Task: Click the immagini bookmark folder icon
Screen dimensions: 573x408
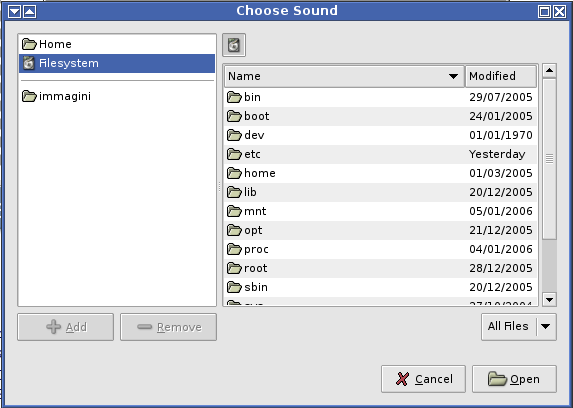Action: 29,96
